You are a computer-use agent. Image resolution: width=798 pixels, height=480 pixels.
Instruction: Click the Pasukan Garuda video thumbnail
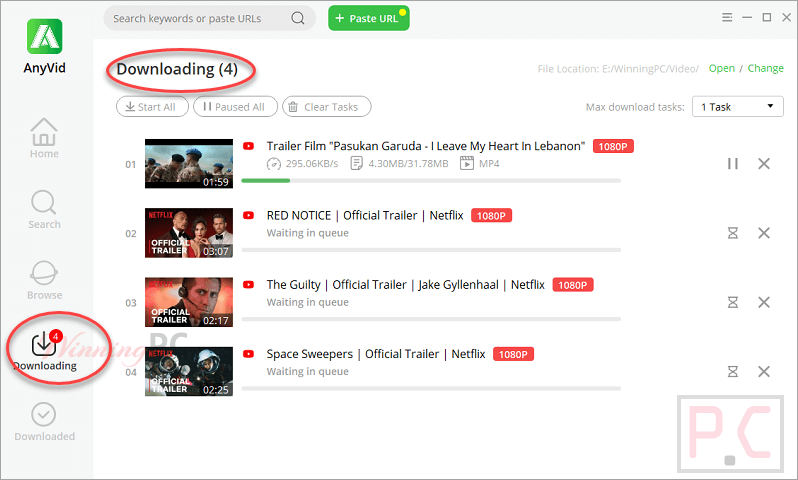[189, 163]
